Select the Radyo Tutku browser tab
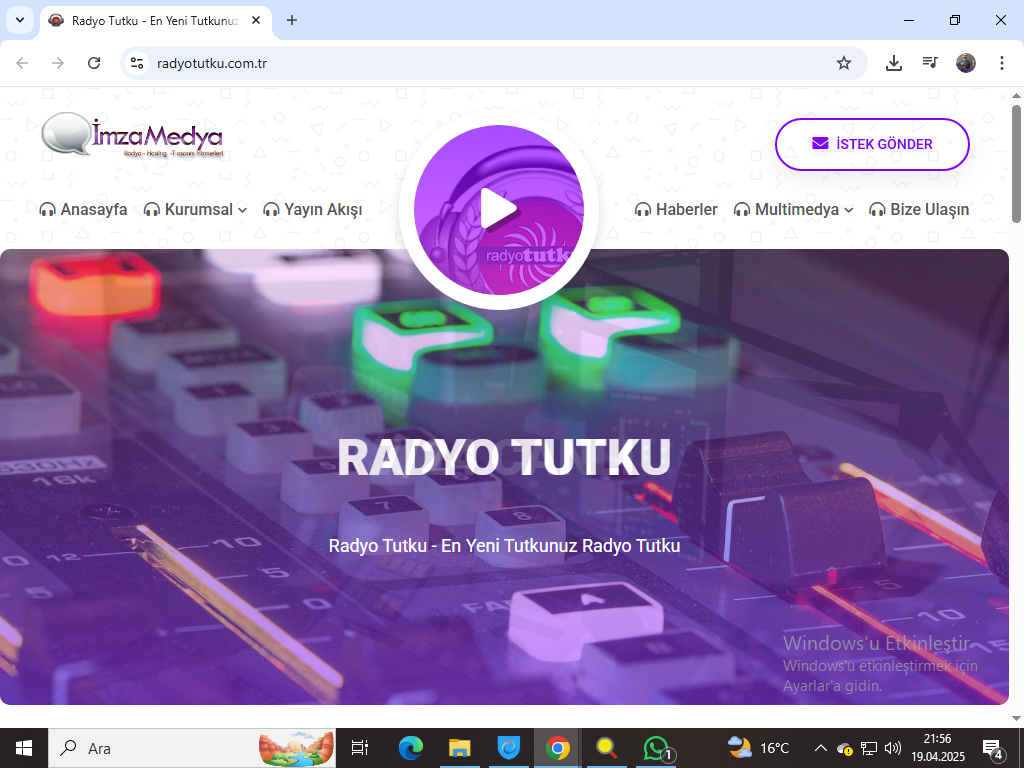Viewport: 1024px width, 768px height. 155,21
